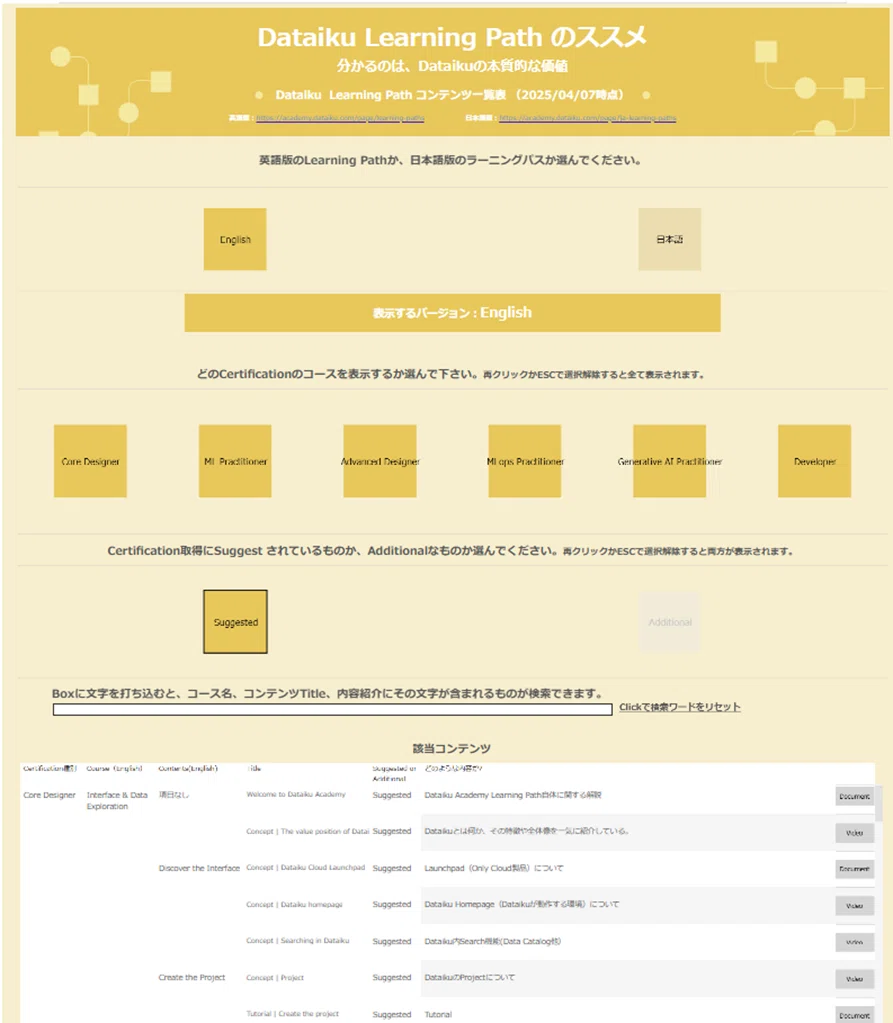Open Video for value position concept row
Viewport: 893px width, 1023px height.
tap(855, 832)
